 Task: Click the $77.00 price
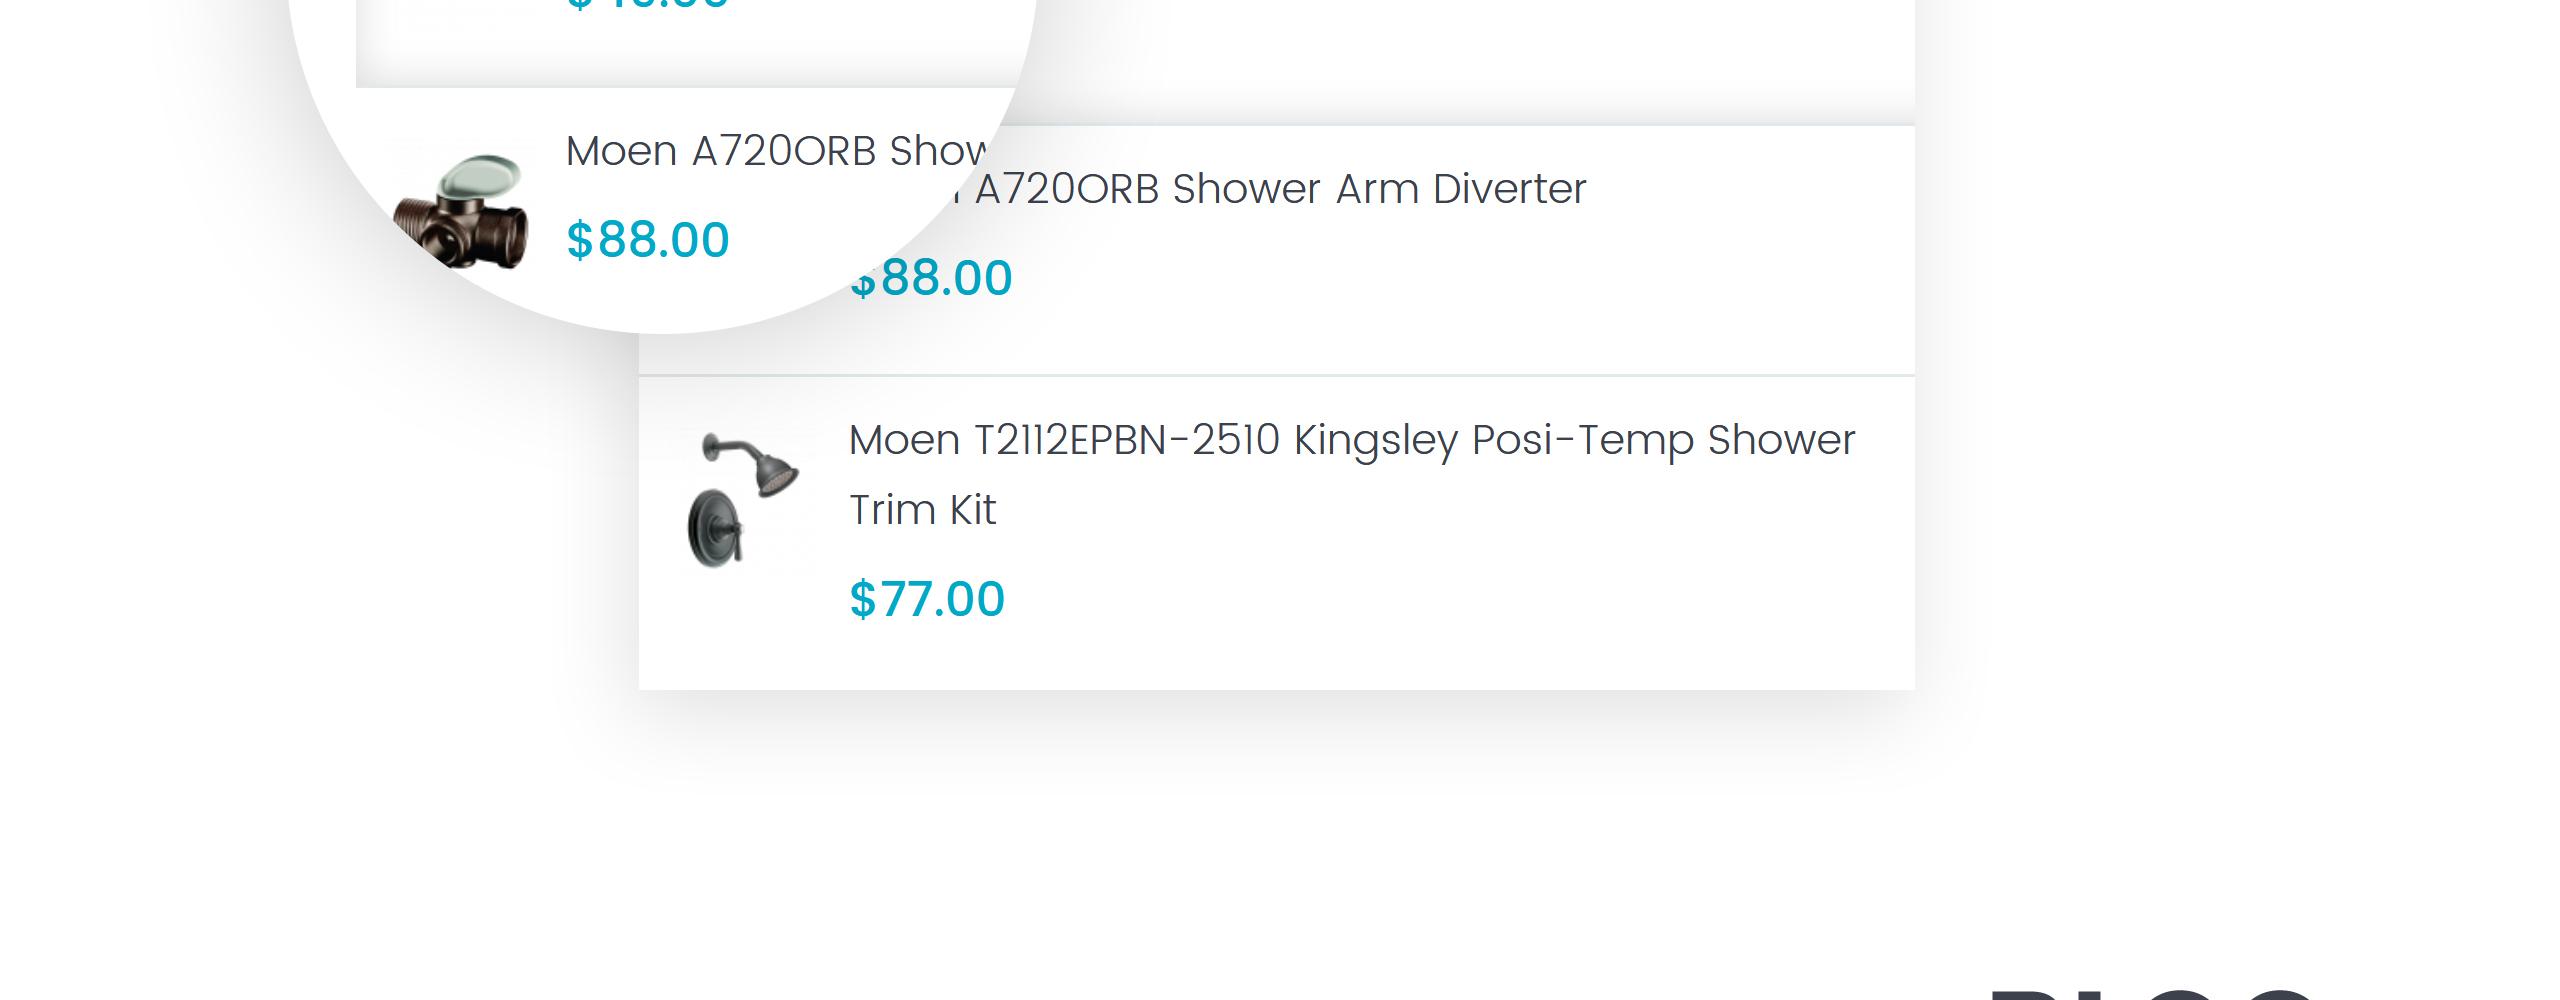point(927,599)
